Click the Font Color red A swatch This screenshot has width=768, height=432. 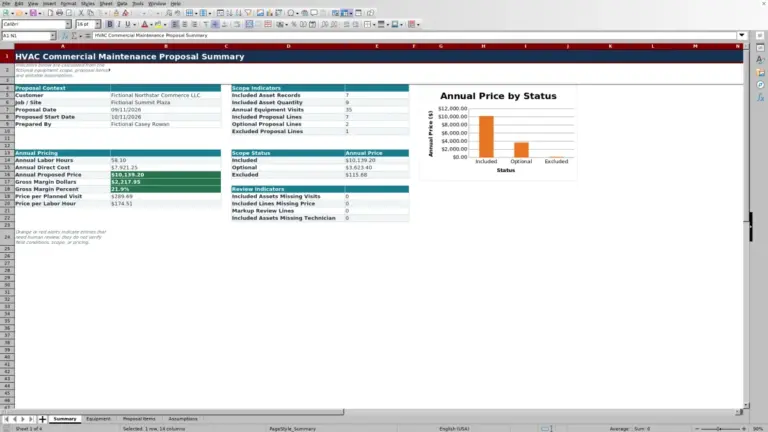pyautogui.click(x=144, y=24)
